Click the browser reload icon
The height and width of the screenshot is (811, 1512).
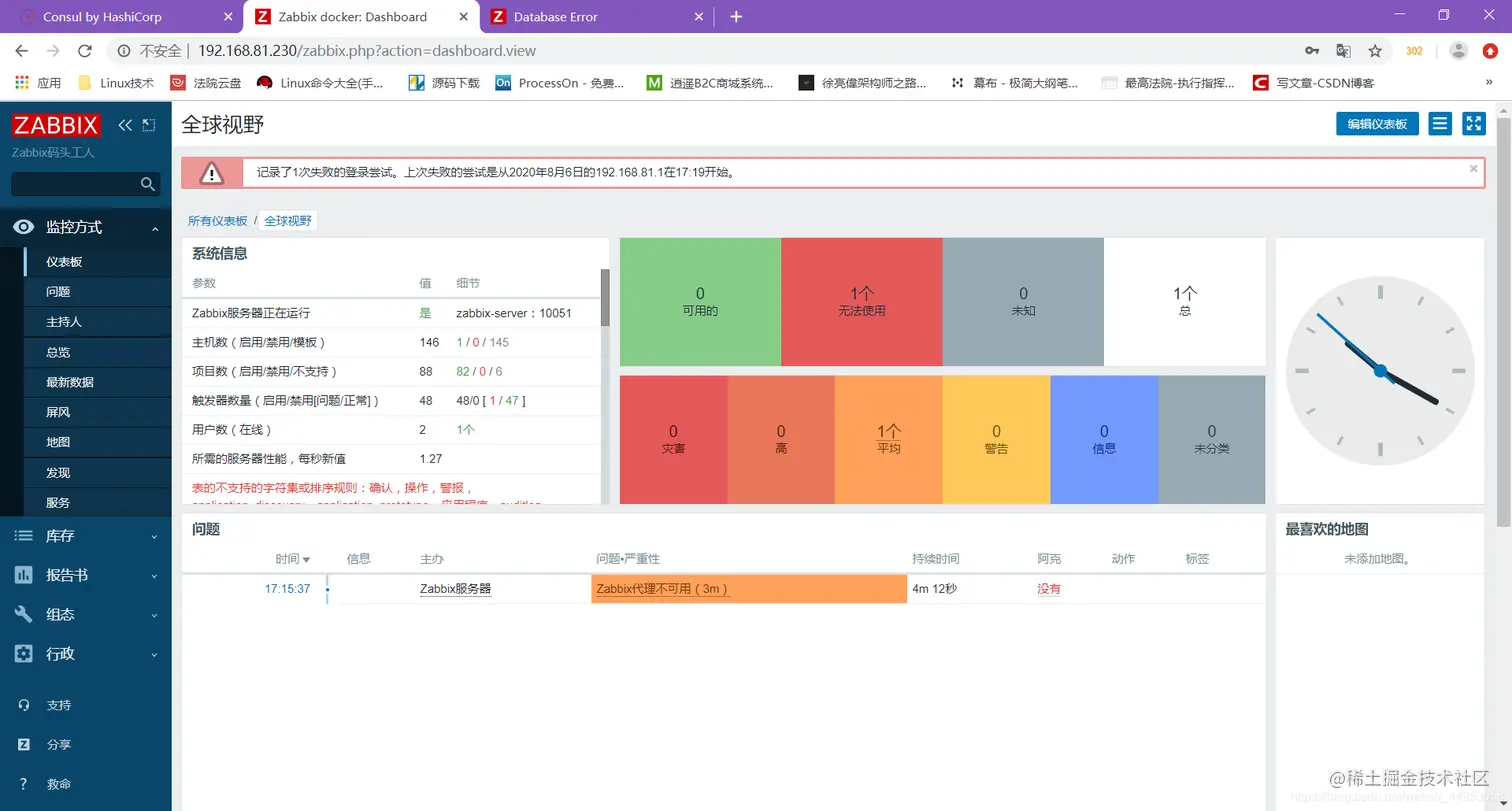pyautogui.click(x=85, y=51)
